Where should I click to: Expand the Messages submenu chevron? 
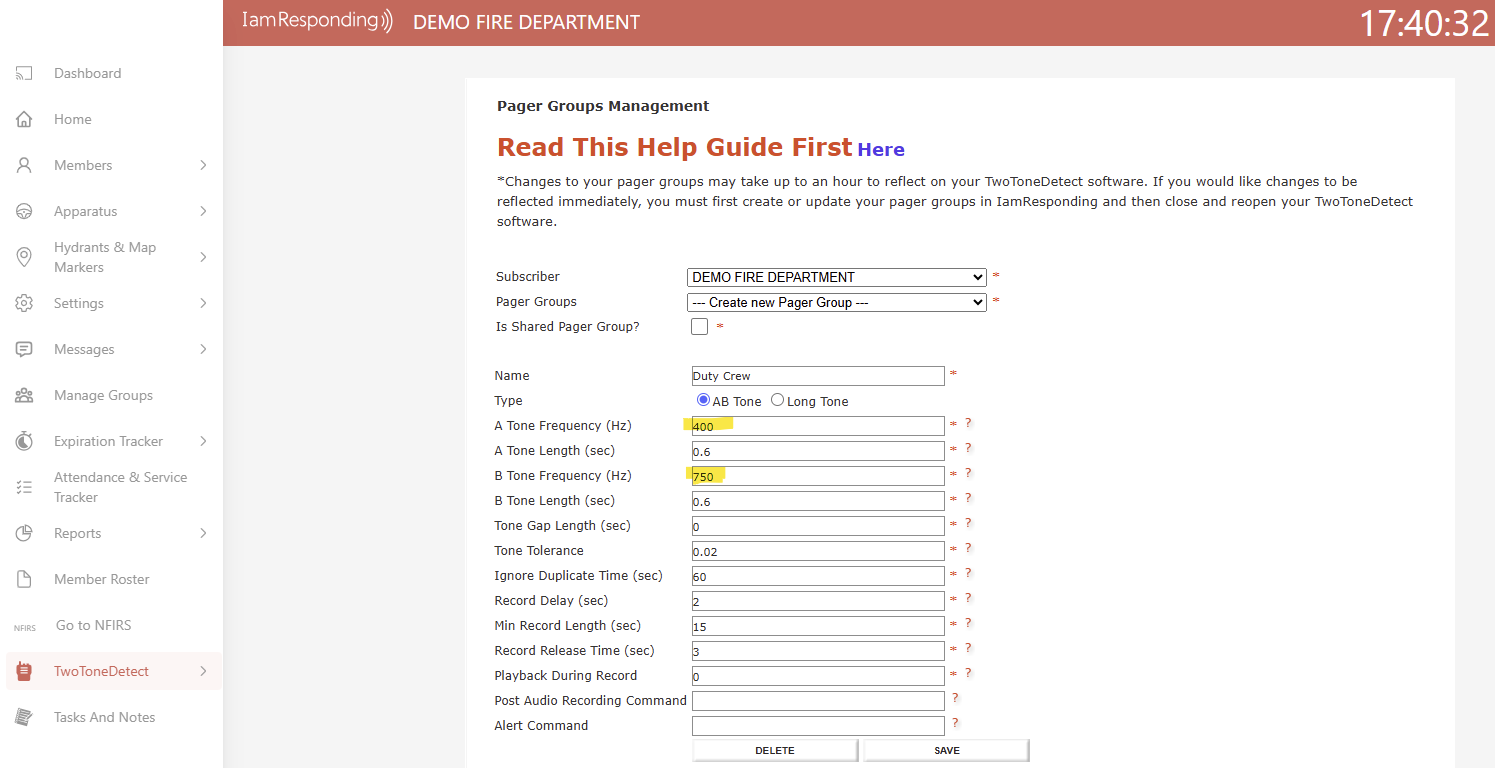[203, 349]
